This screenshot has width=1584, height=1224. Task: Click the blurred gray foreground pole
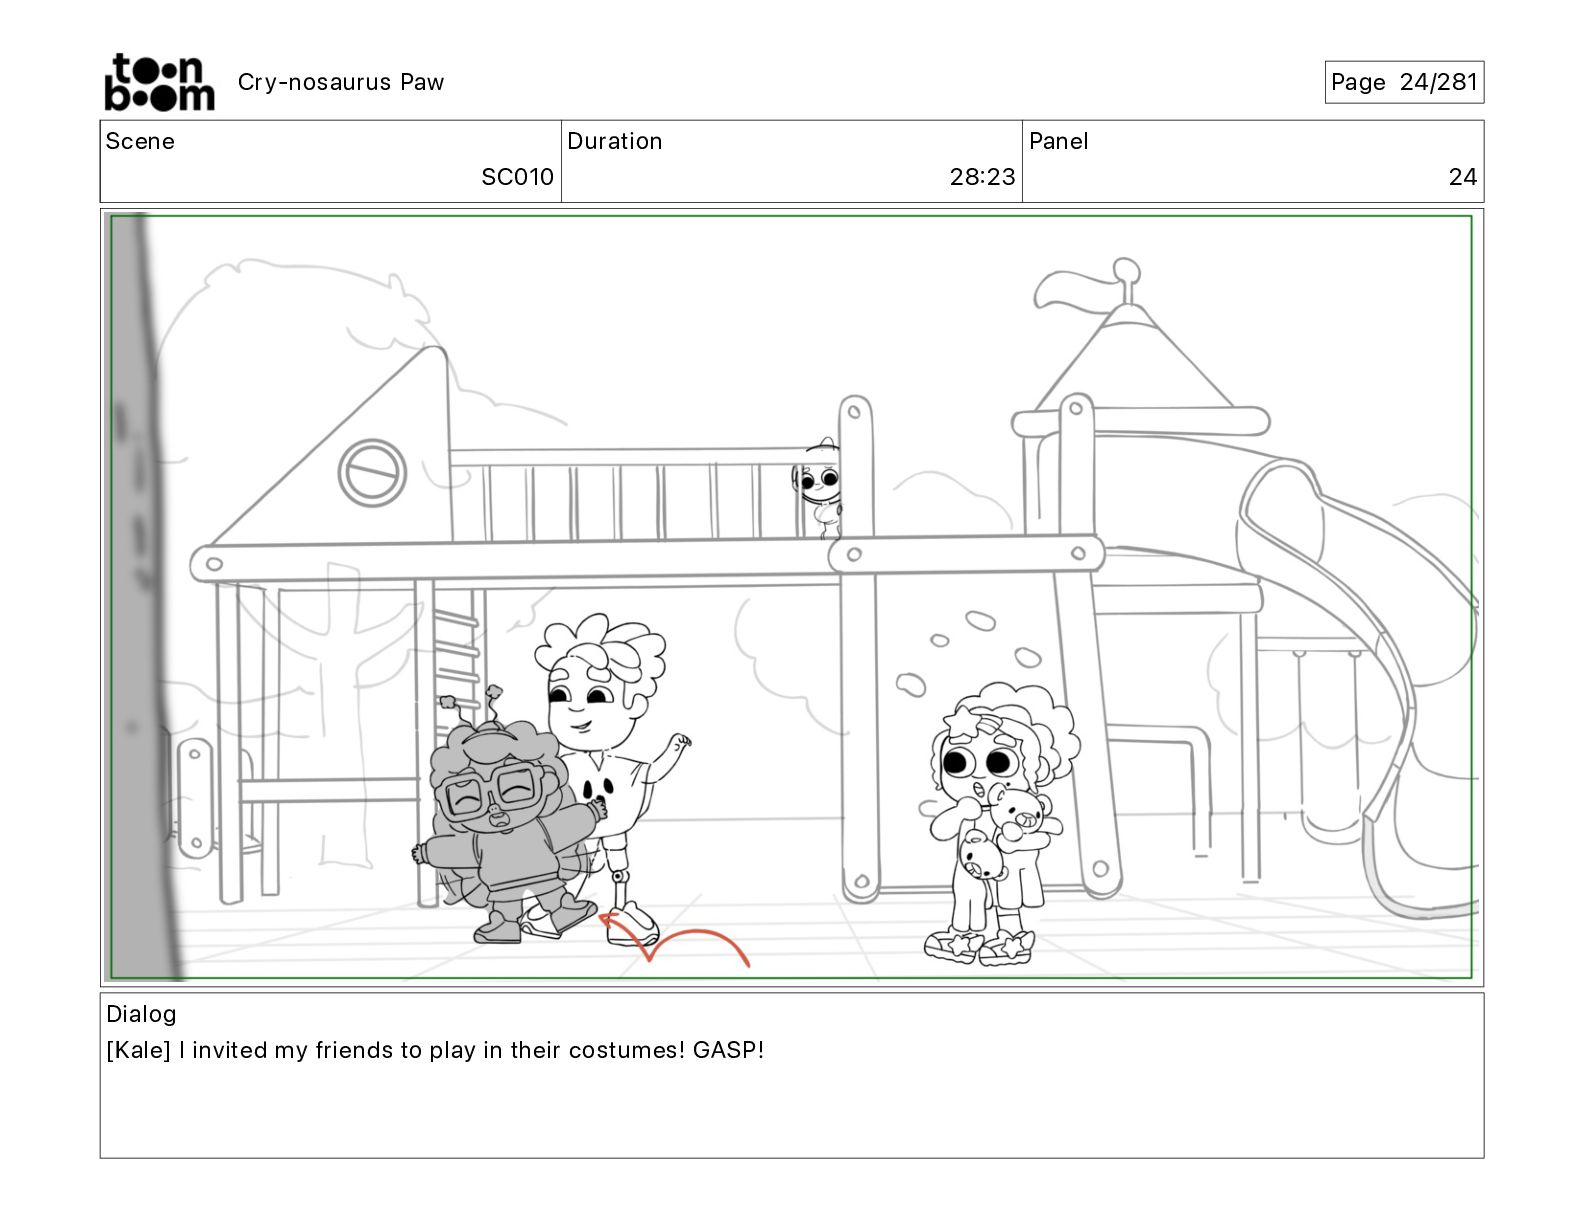coord(143,597)
